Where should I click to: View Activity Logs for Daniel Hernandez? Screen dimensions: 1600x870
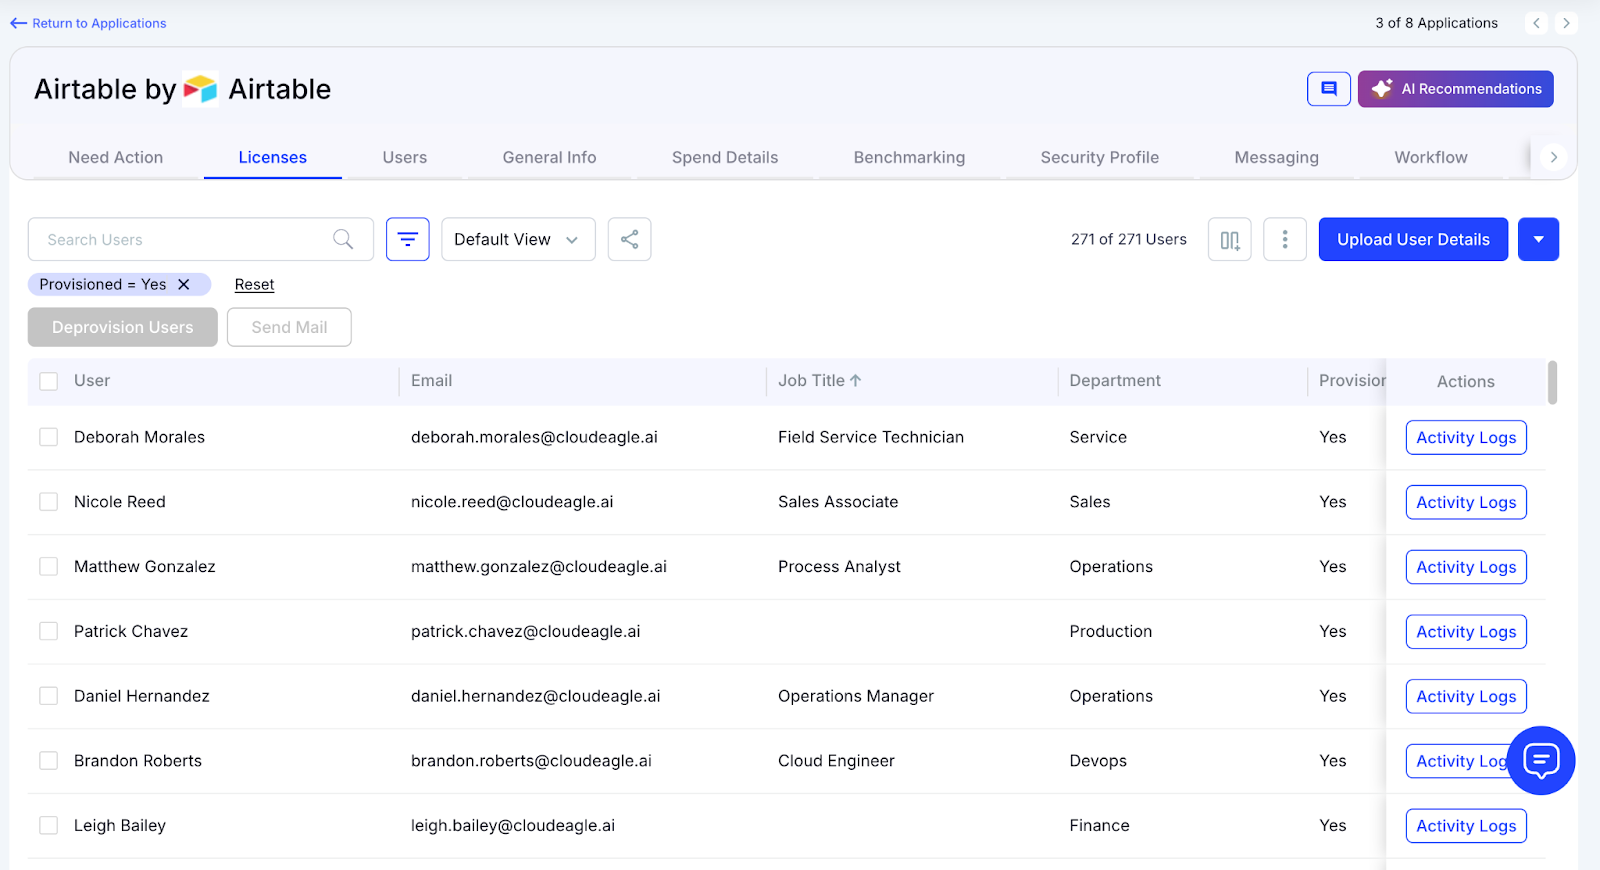pos(1466,697)
